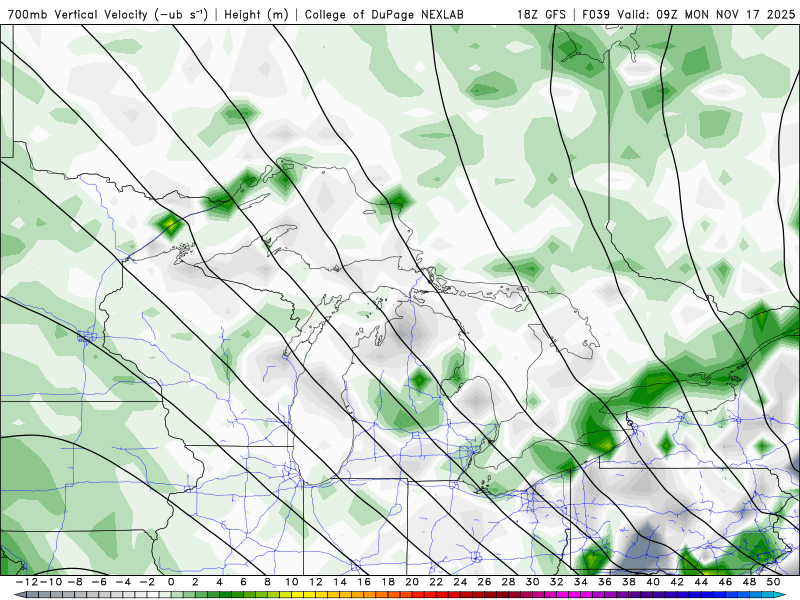Click the '32' color scale label
The height and width of the screenshot is (600, 800).
[557, 582]
